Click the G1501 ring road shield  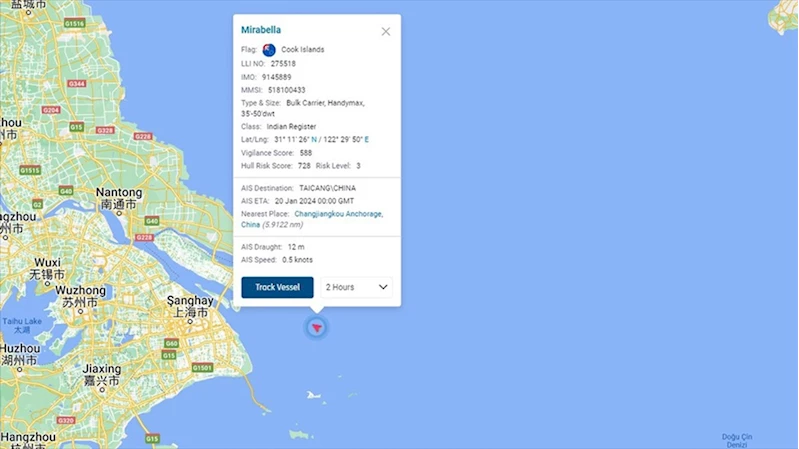(x=202, y=368)
